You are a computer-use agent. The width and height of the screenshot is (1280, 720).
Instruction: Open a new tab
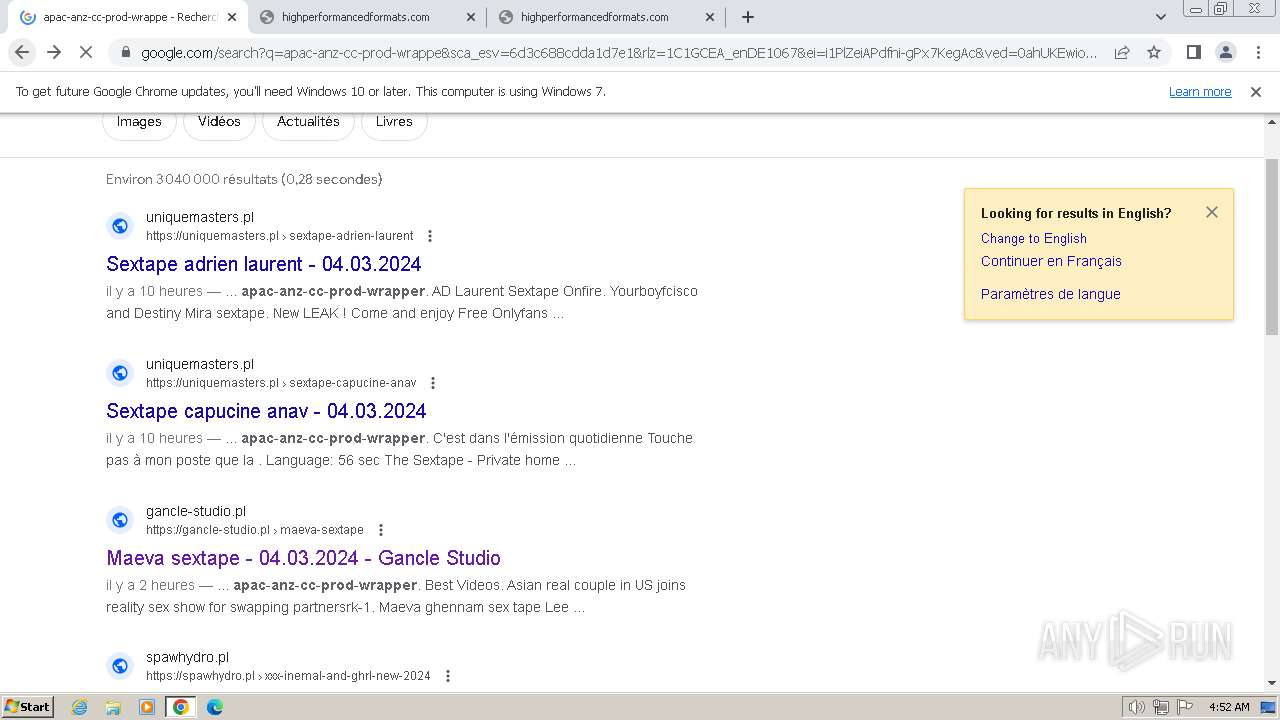pyautogui.click(x=747, y=17)
